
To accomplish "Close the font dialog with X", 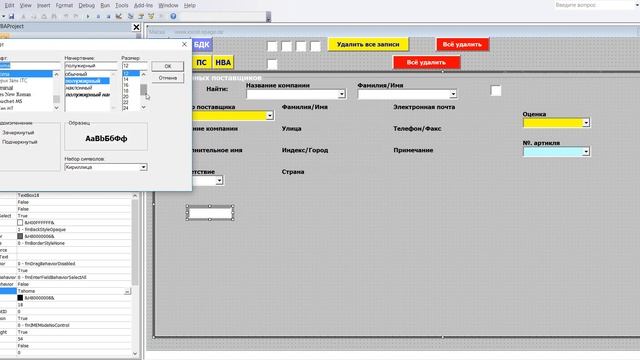I will tap(184, 44).
